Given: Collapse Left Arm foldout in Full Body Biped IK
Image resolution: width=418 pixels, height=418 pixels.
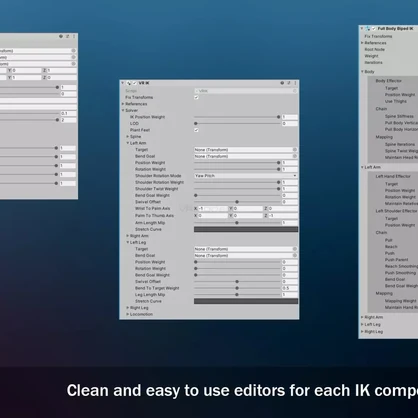Looking at the screenshot, I should (362, 167).
